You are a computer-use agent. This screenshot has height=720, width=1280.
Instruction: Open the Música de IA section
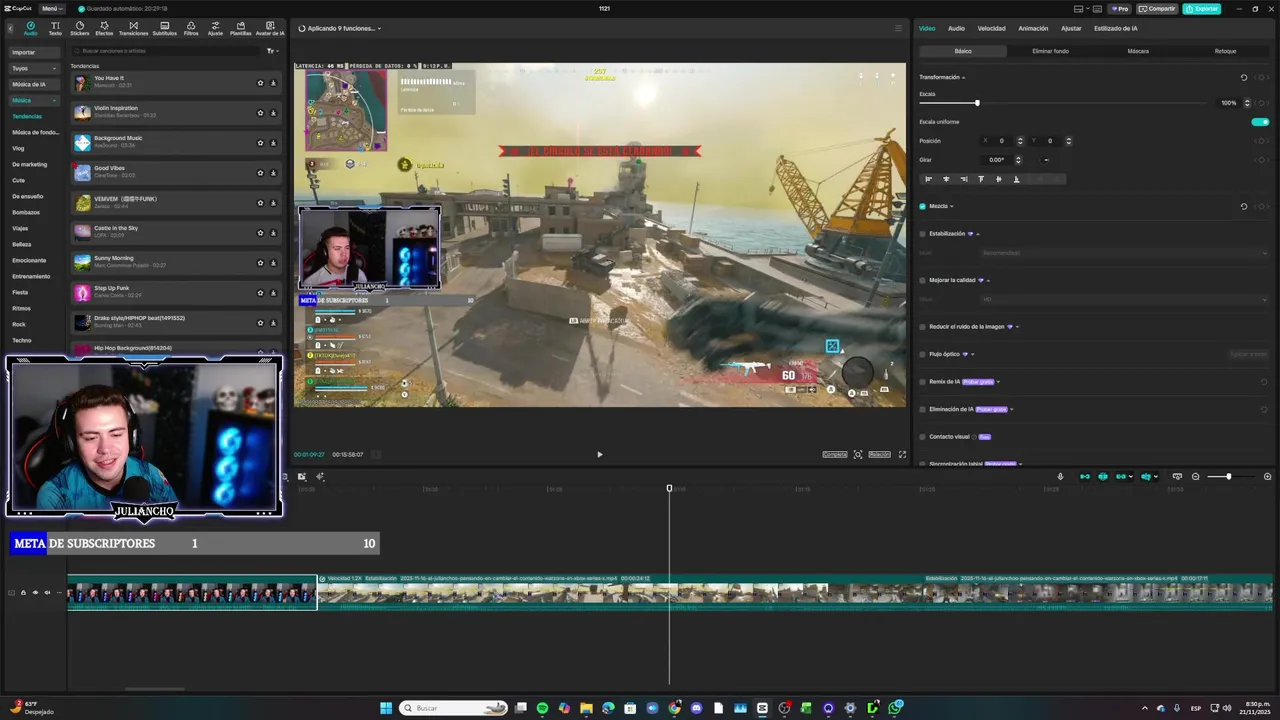(x=34, y=84)
